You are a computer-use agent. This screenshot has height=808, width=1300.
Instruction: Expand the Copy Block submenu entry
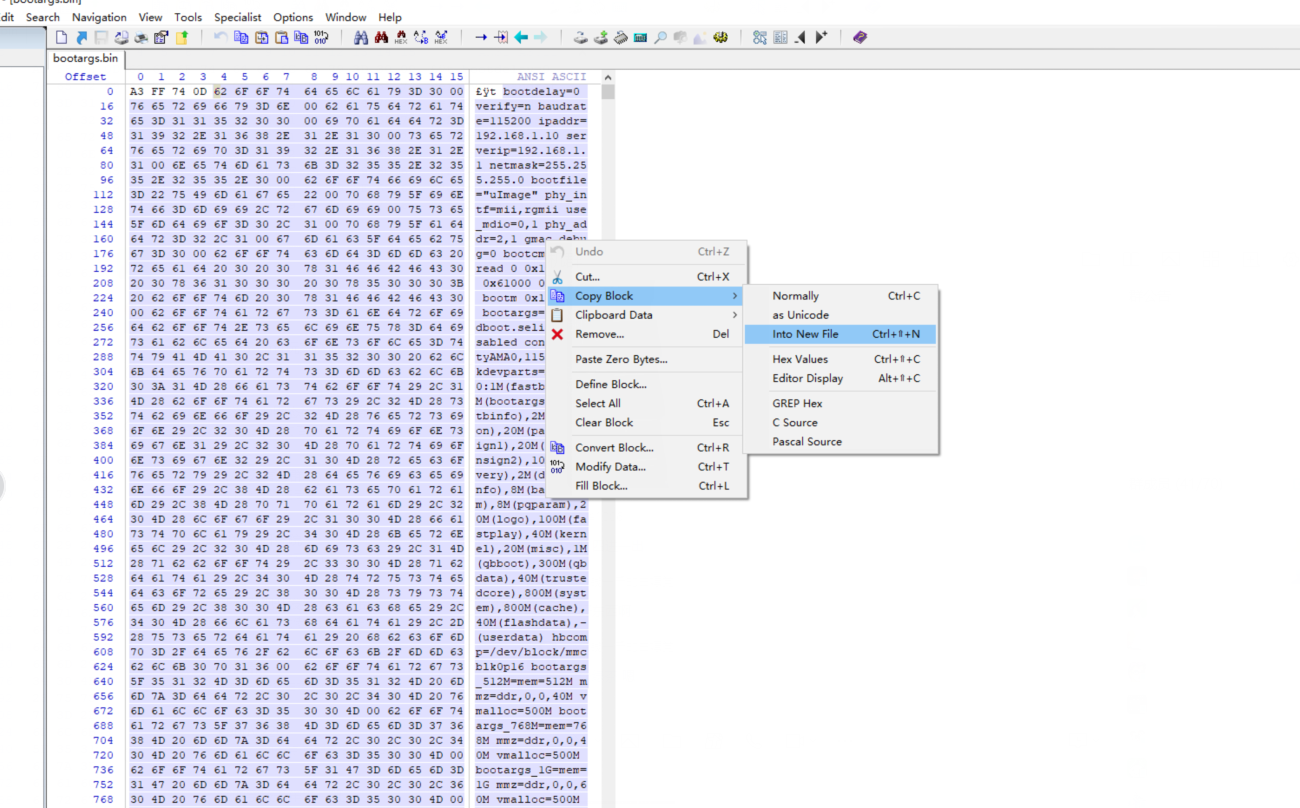click(x=647, y=296)
